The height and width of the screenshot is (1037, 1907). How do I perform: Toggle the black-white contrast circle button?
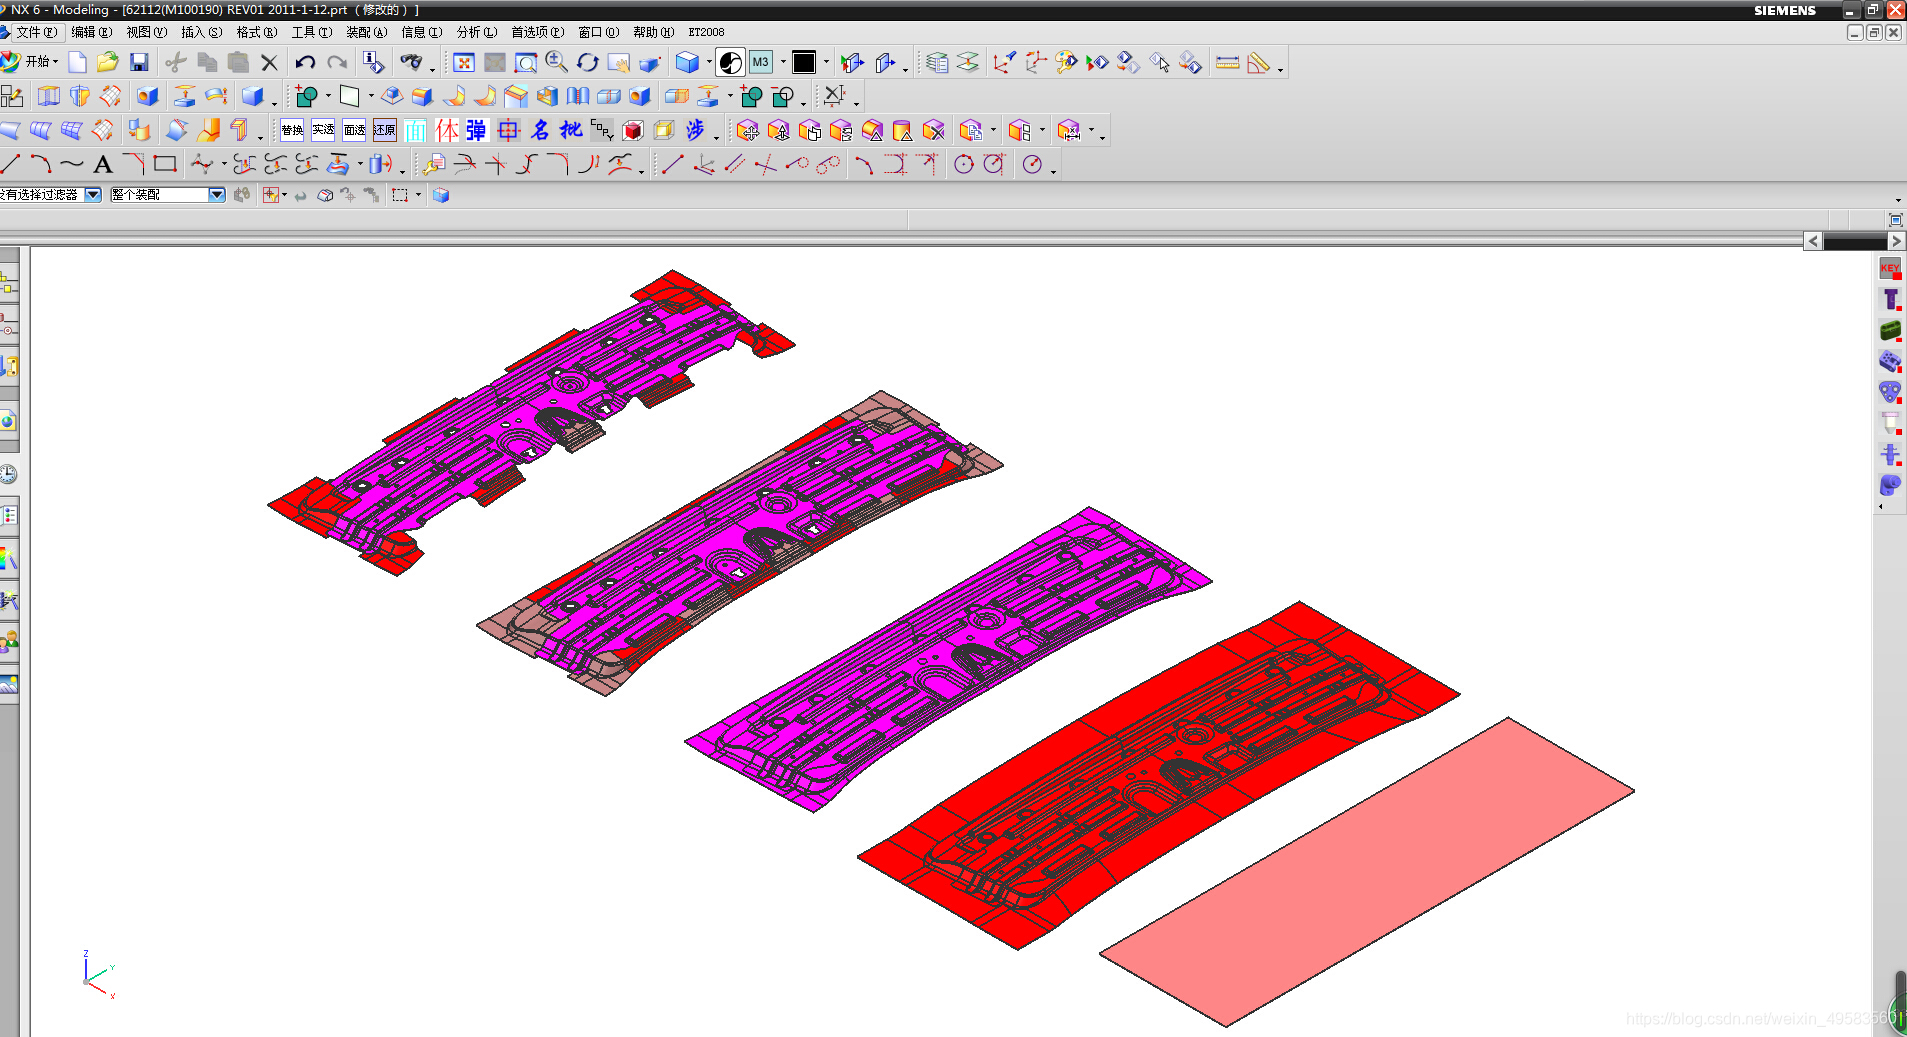coord(731,62)
